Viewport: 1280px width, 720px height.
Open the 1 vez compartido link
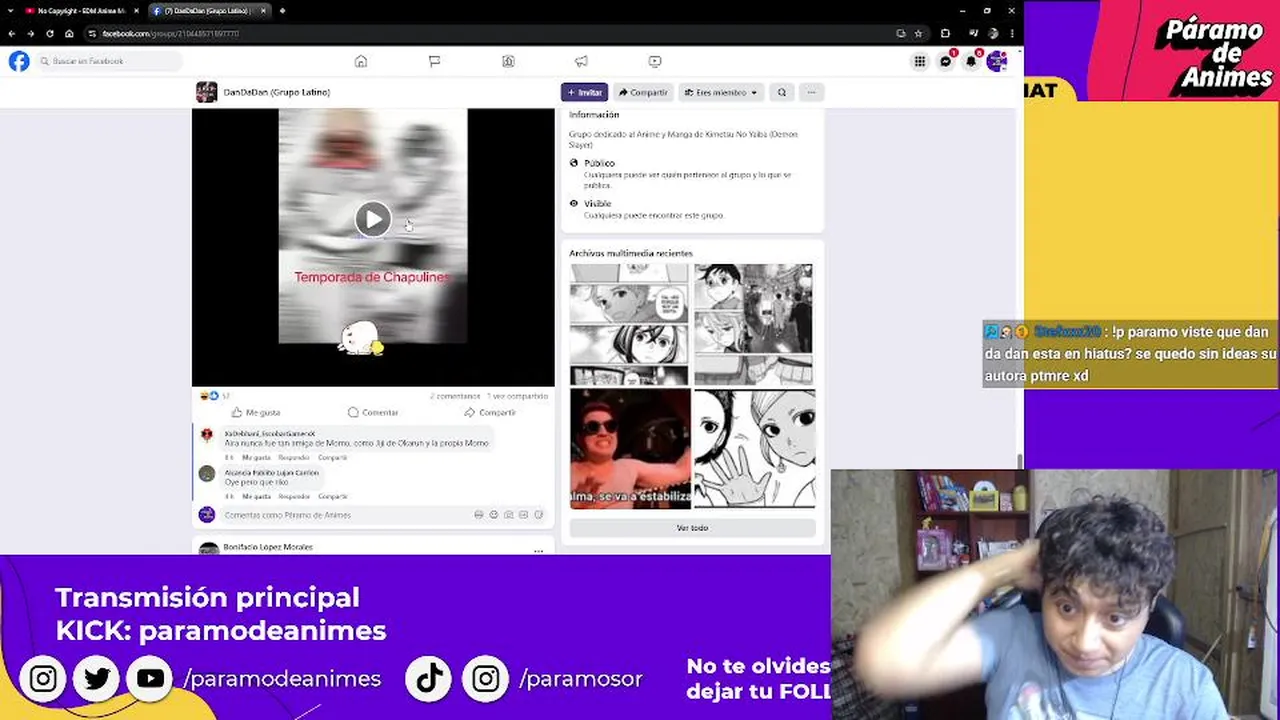[x=517, y=396]
